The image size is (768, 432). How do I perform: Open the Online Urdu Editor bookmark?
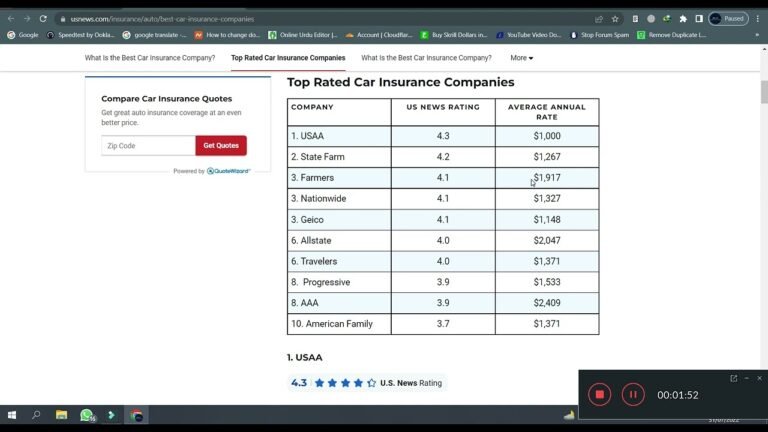tap(303, 35)
